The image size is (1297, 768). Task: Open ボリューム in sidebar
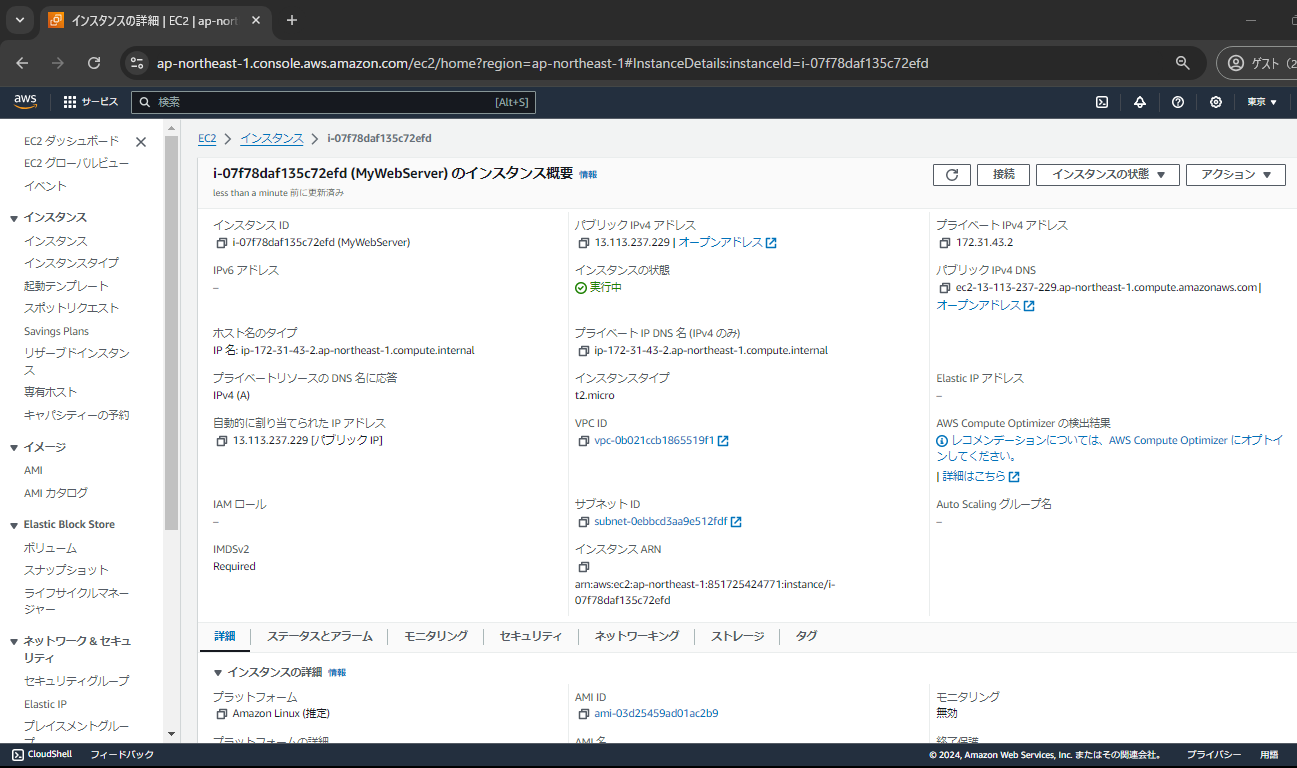(50, 548)
